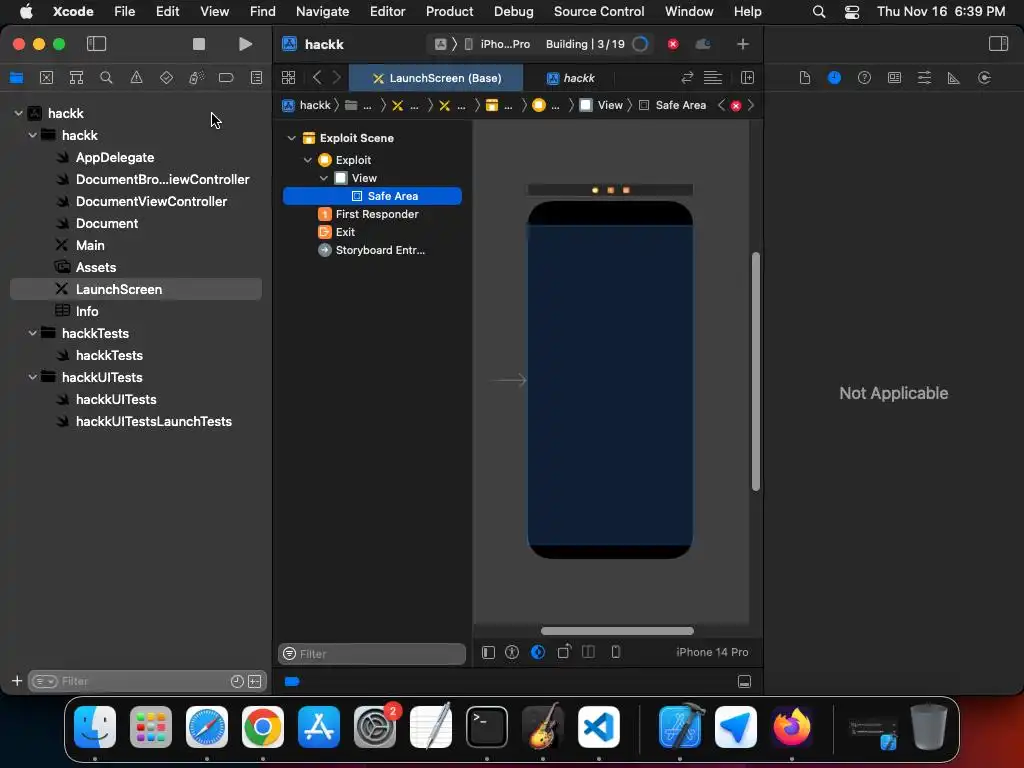Show the Project navigator folder icon

[x=16, y=78]
